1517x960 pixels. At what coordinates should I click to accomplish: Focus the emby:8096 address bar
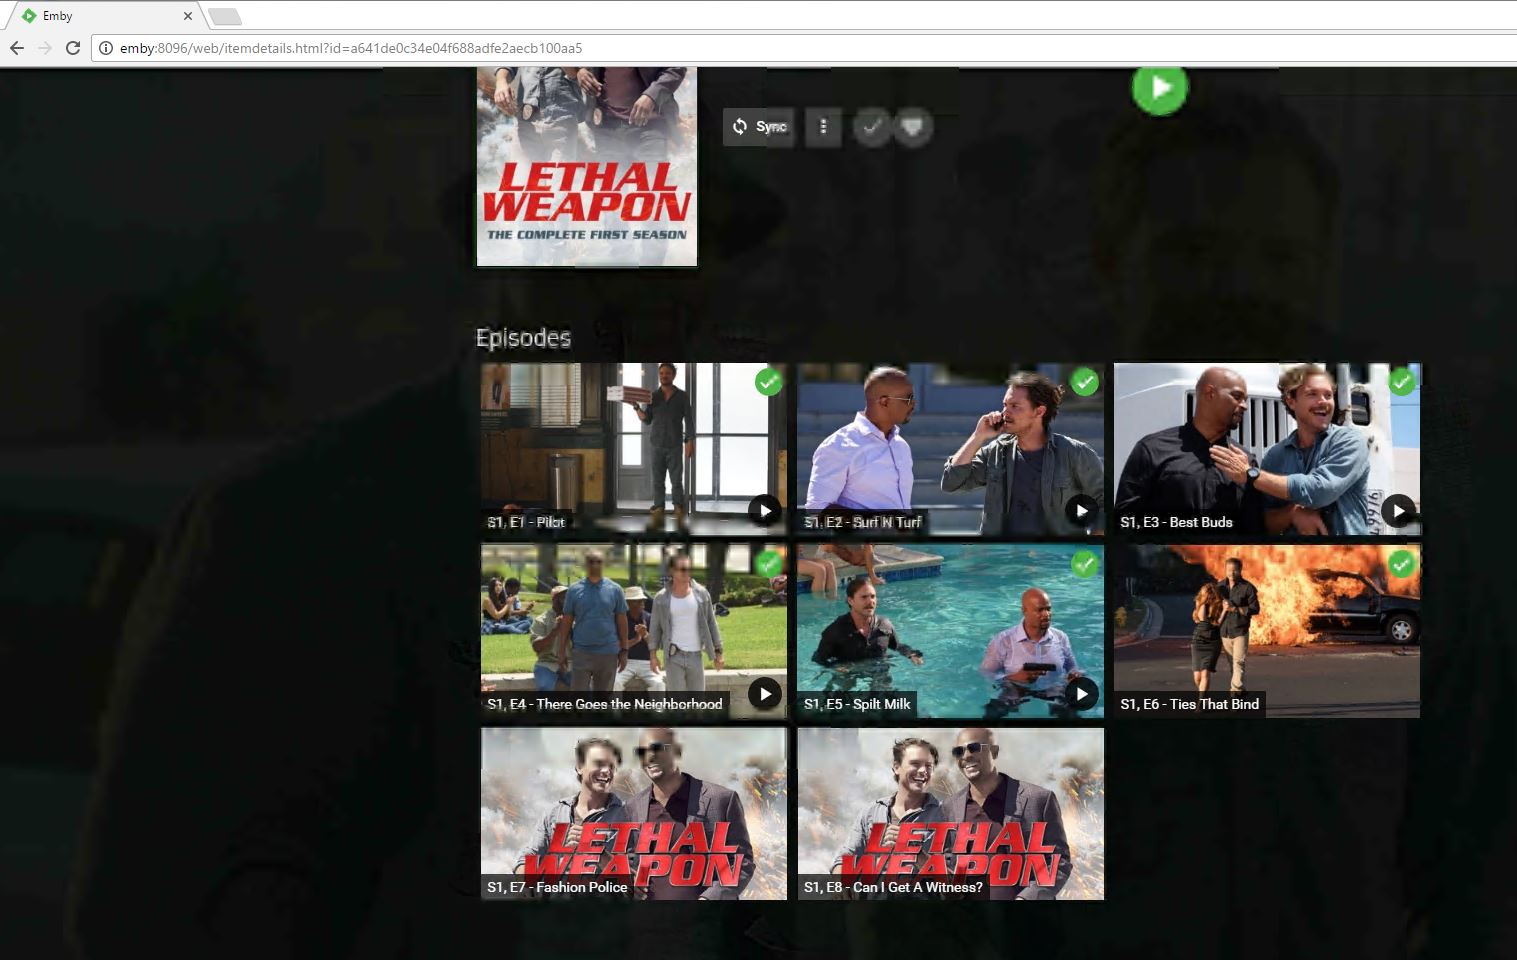pyautogui.click(x=804, y=48)
